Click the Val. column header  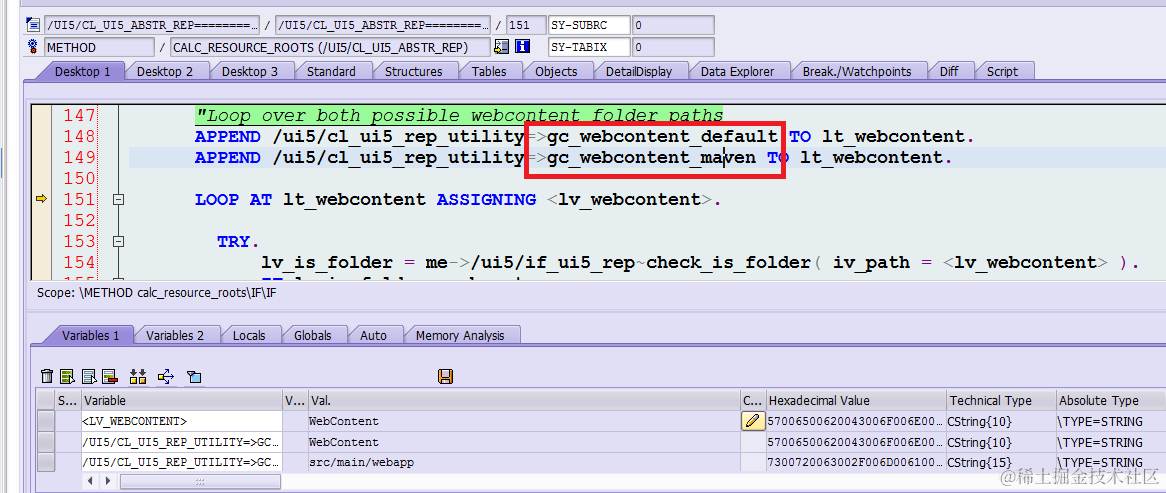[524, 400]
